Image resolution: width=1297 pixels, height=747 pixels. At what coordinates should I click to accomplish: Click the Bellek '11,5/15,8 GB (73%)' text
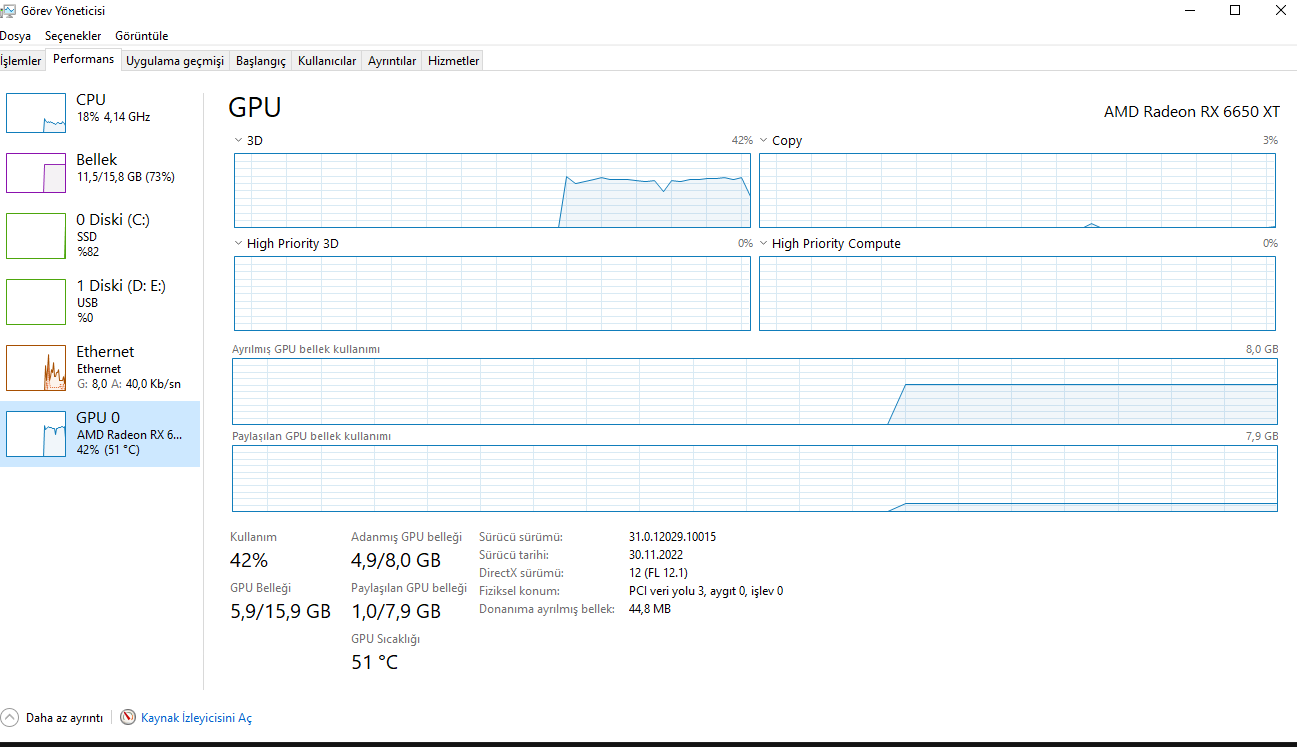click(x=126, y=177)
